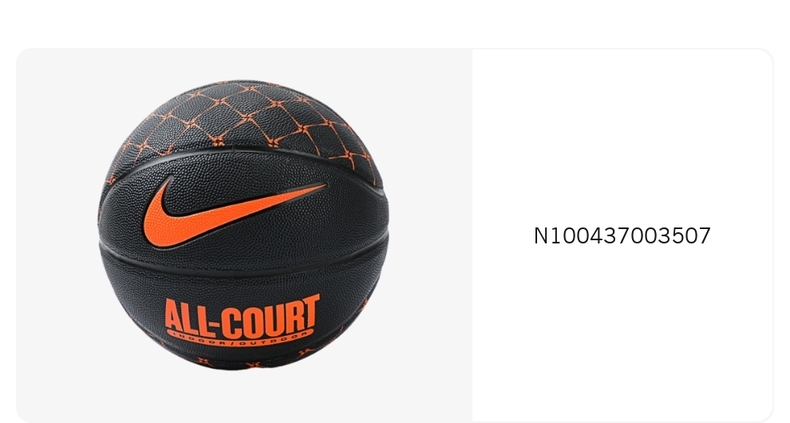Click the white panel above the product code
Screen dimensions: 790x423
point(622,136)
